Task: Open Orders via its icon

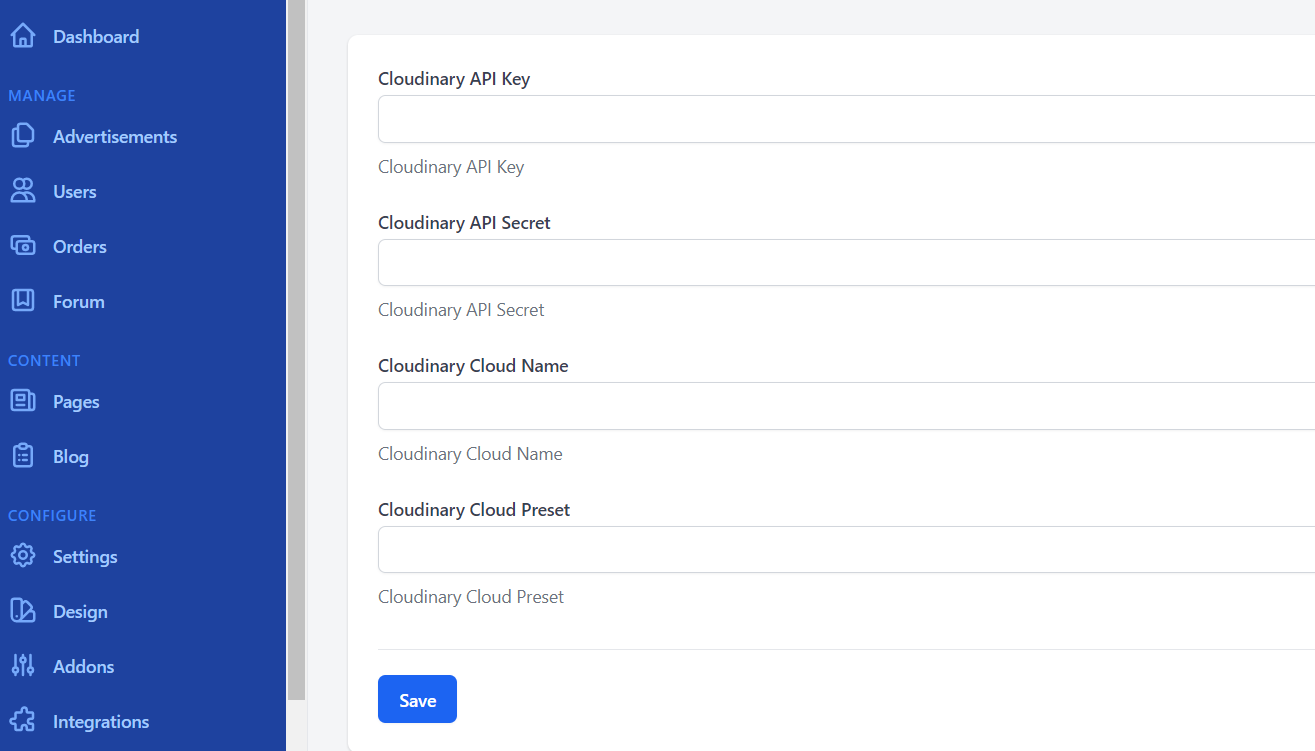Action: [22, 246]
